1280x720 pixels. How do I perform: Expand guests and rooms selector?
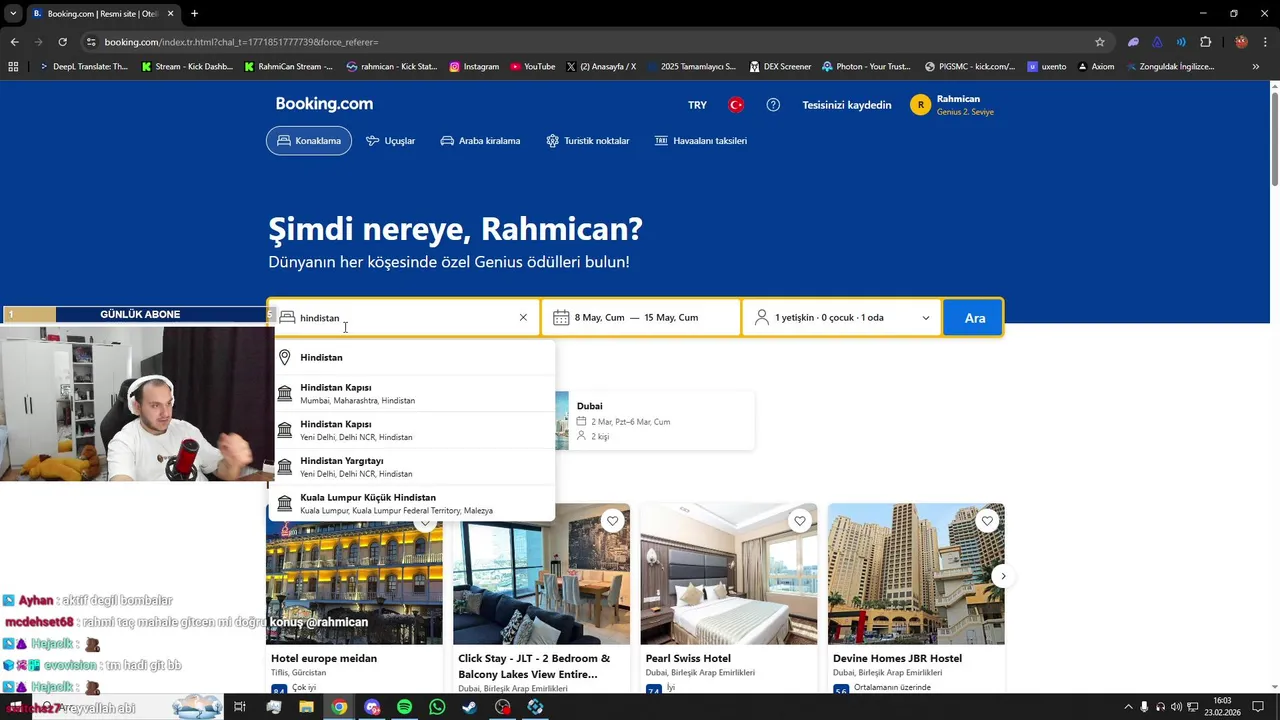841,318
